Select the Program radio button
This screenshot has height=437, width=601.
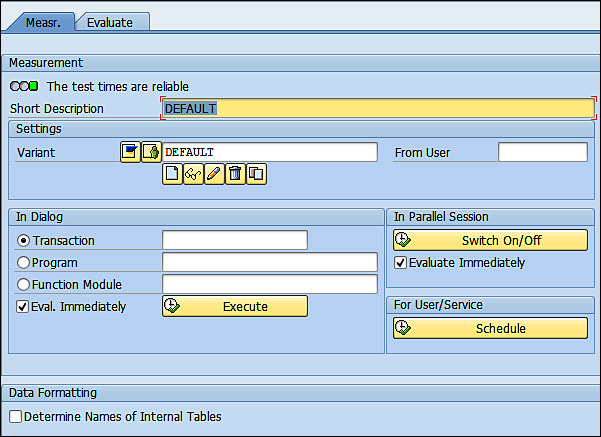[x=23, y=263]
